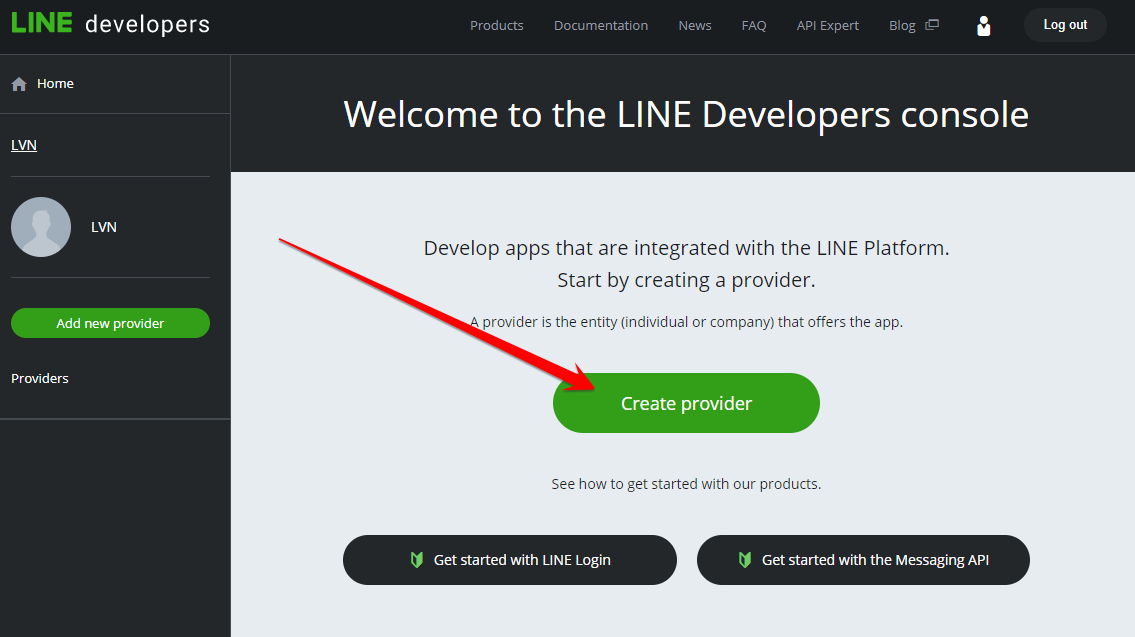Click the shield icon on LINE Login button
The width and height of the screenshot is (1135, 637).
point(417,560)
